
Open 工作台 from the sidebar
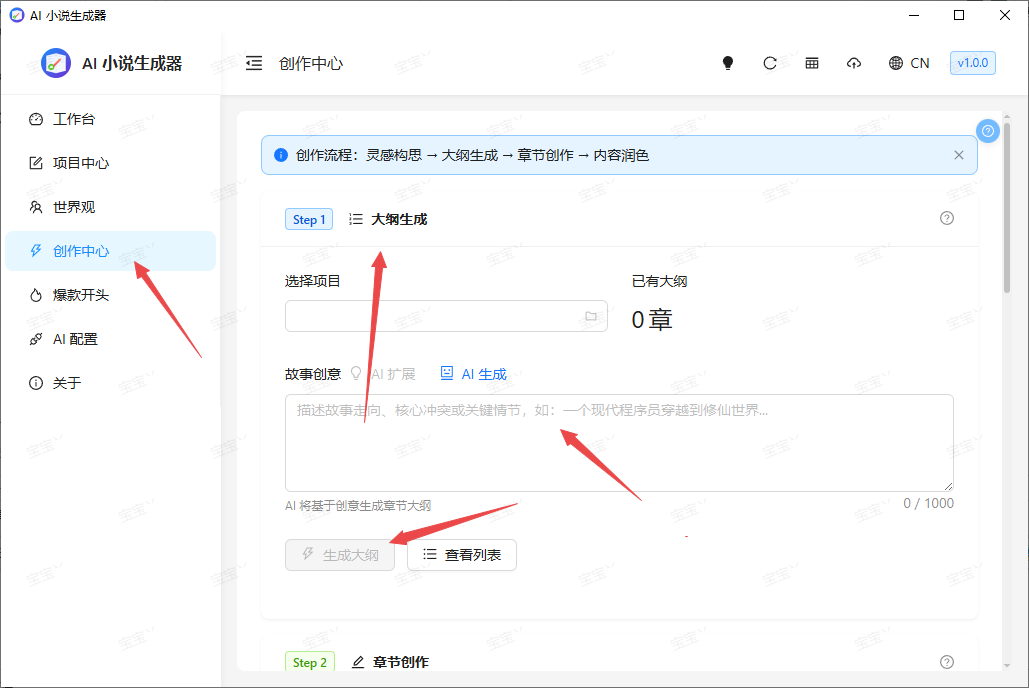74,119
